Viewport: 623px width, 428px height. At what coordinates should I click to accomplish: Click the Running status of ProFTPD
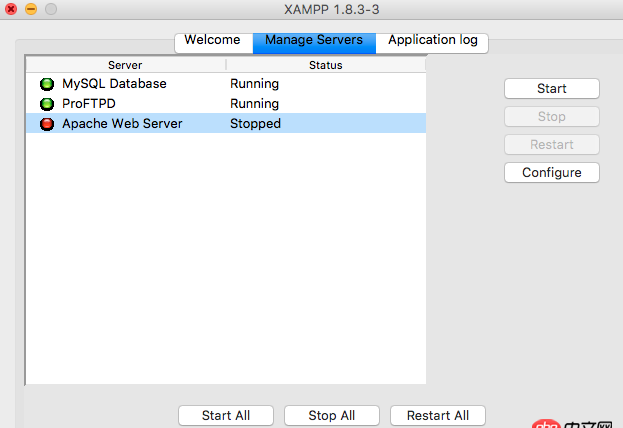tap(254, 104)
